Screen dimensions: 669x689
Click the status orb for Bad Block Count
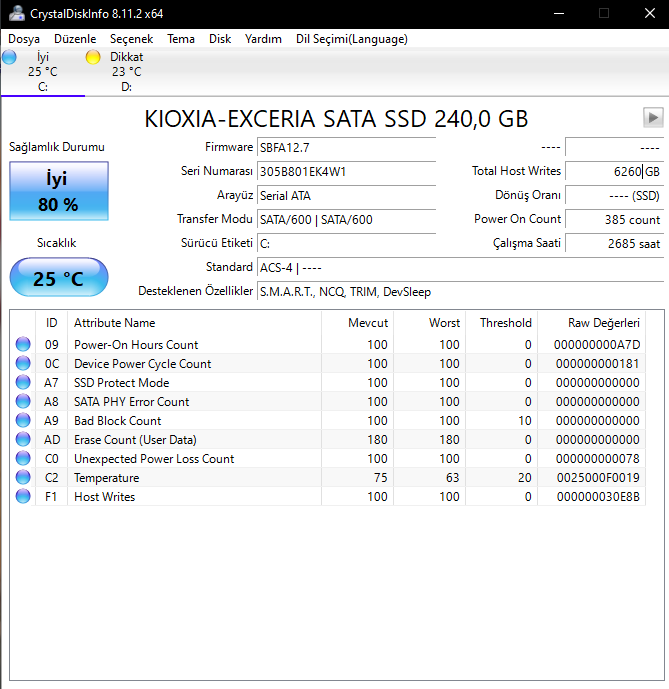pos(23,420)
